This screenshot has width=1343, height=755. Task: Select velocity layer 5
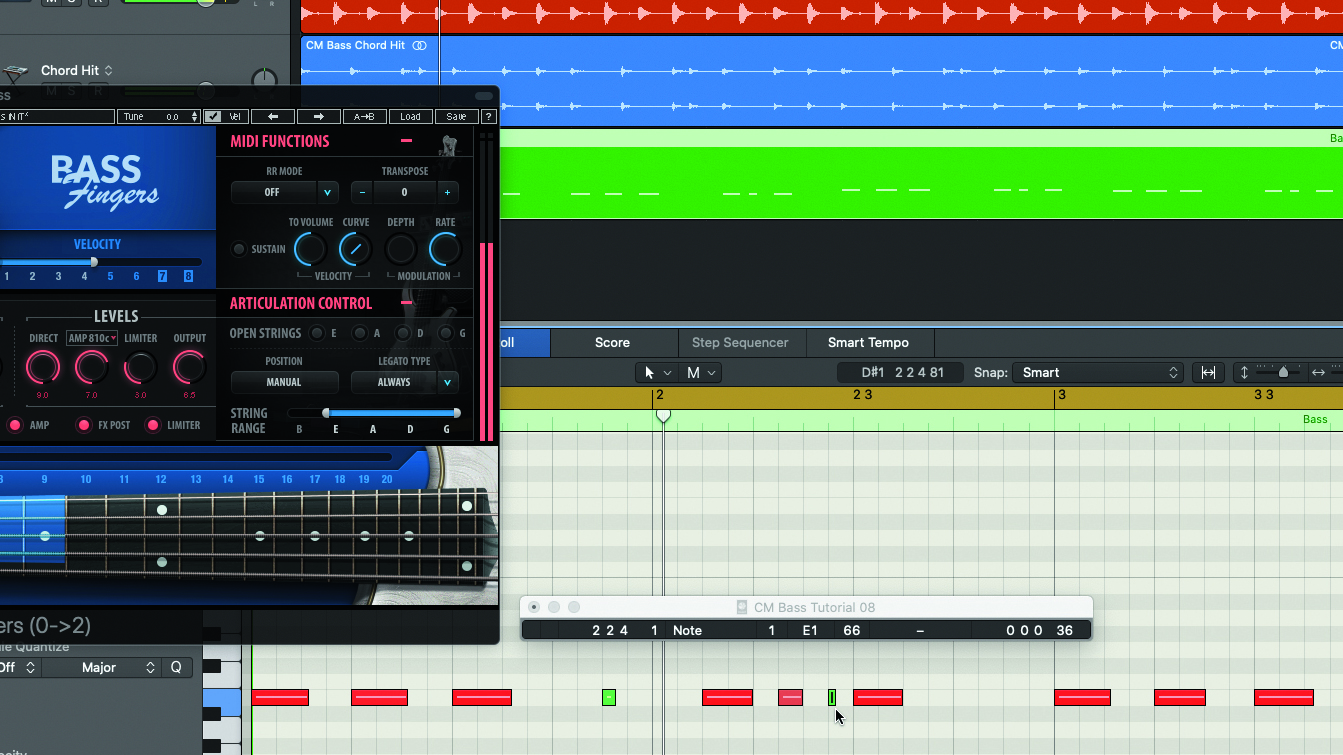point(110,276)
